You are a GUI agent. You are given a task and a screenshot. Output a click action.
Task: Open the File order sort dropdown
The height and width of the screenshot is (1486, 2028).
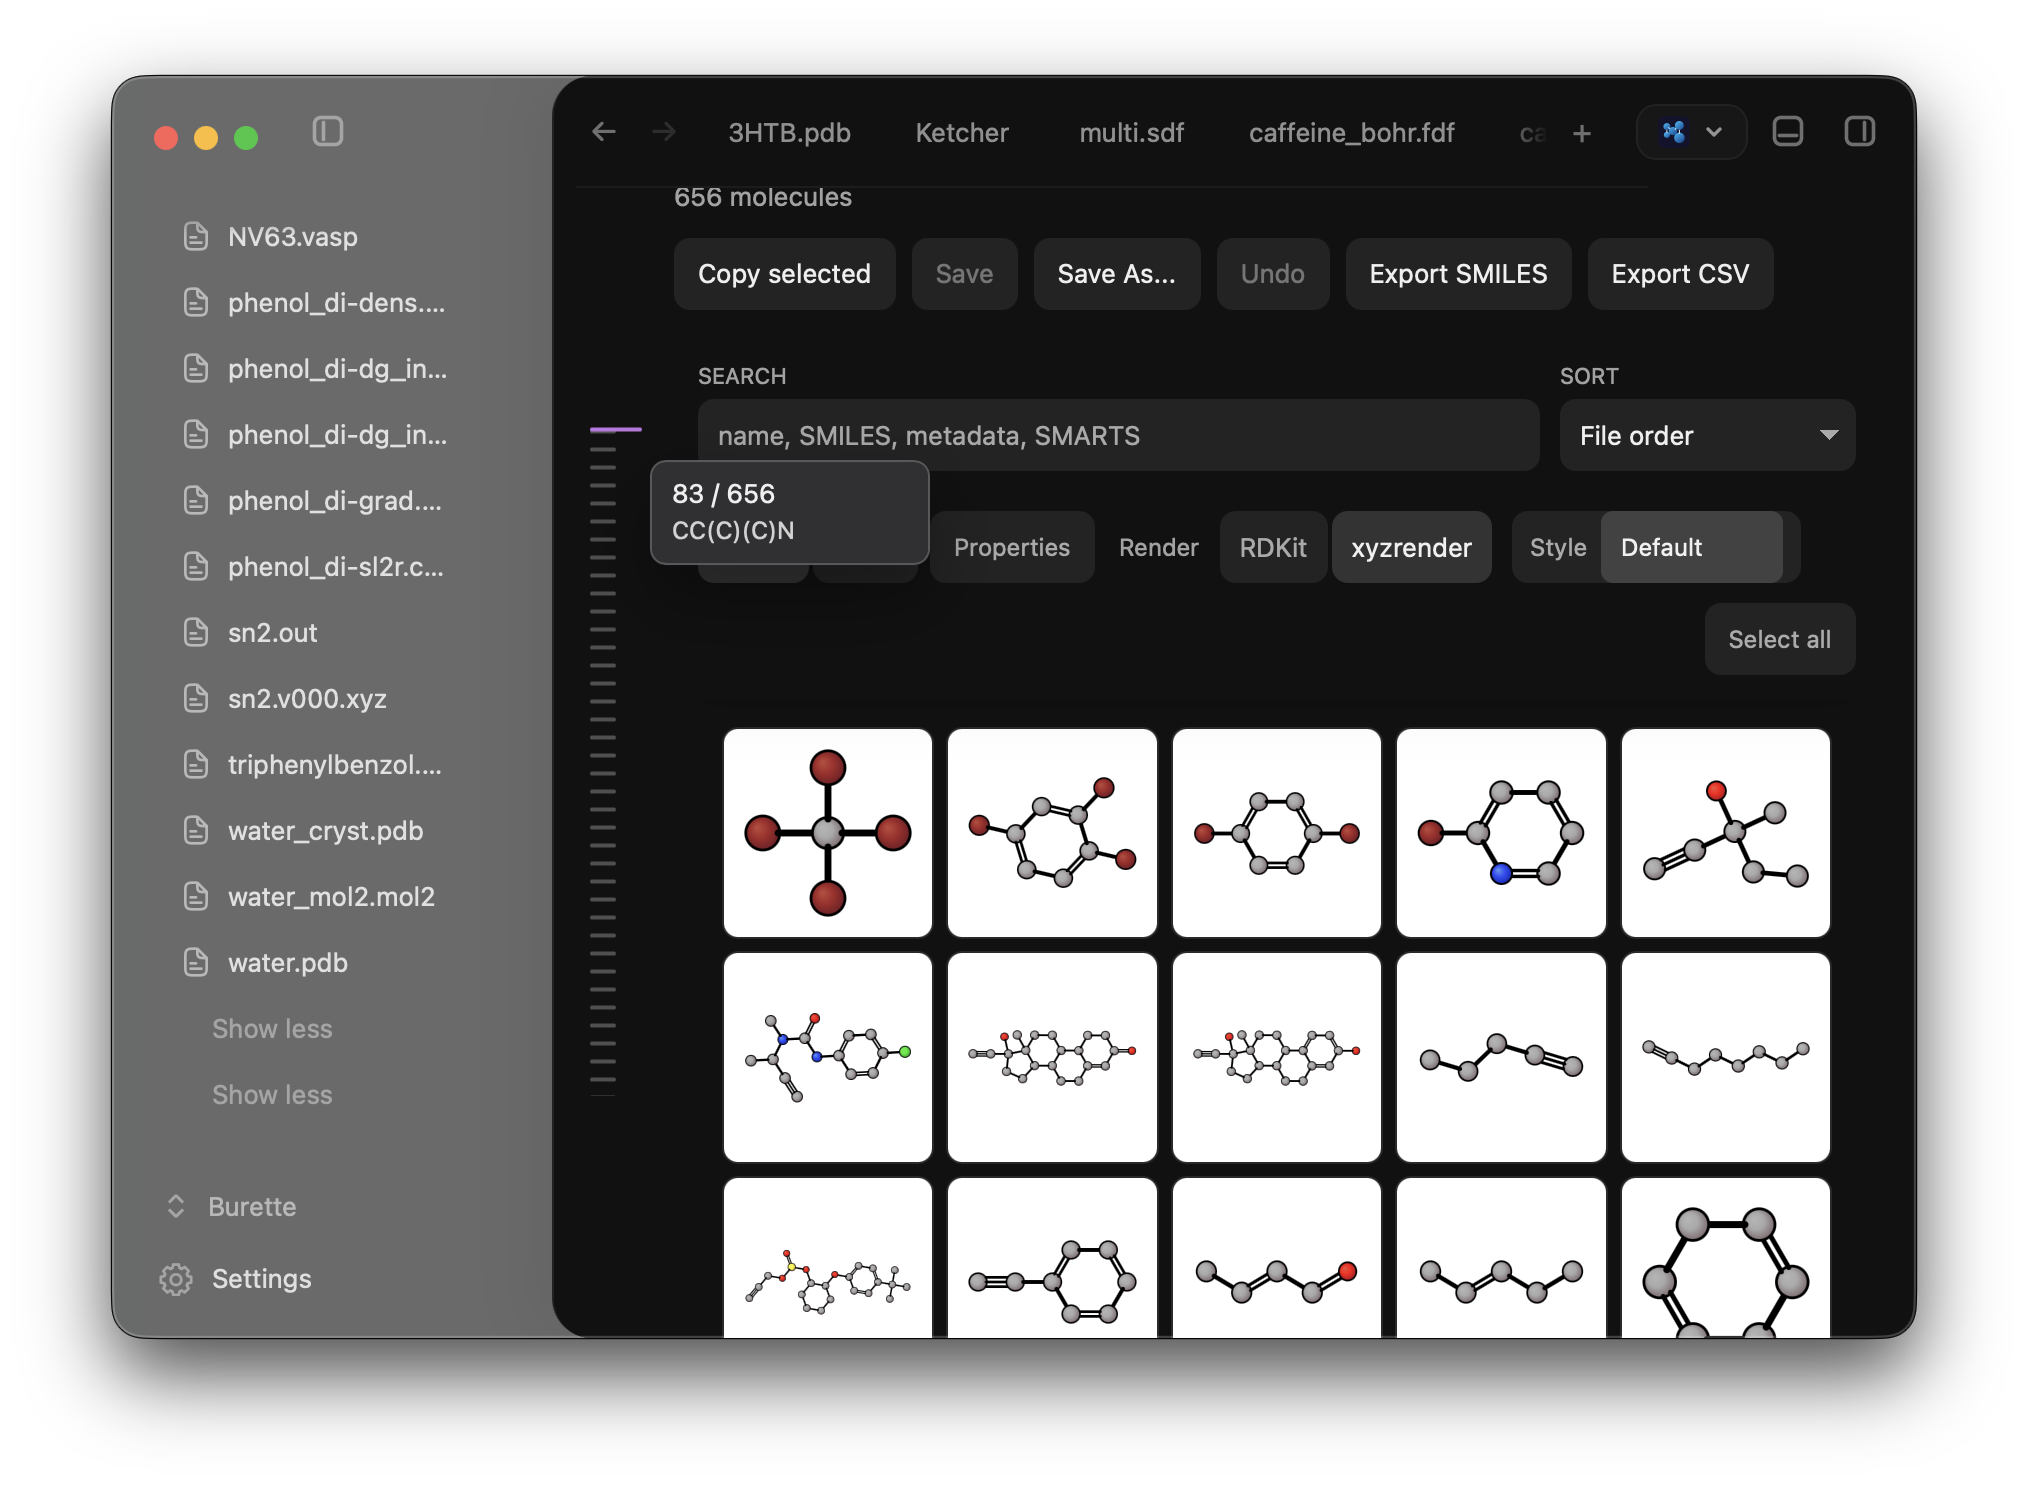pyautogui.click(x=1707, y=435)
